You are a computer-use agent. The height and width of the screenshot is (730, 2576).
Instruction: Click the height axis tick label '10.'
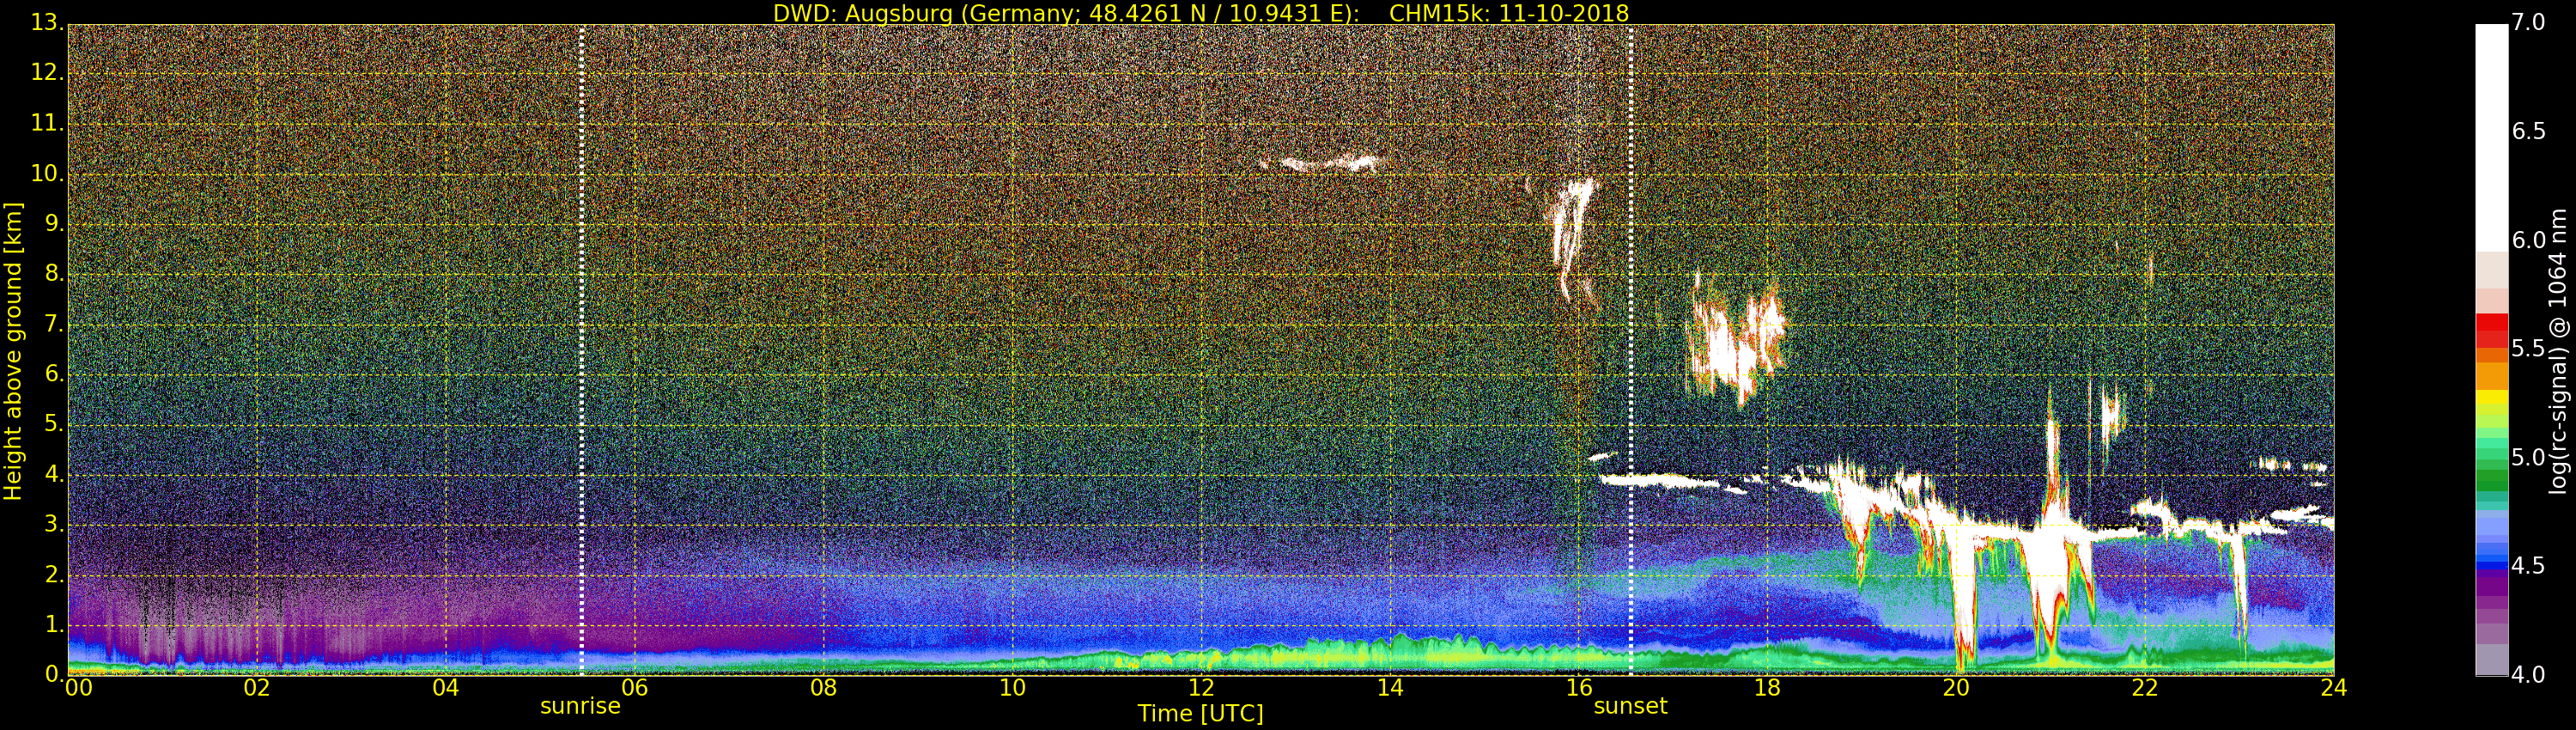tap(47, 173)
